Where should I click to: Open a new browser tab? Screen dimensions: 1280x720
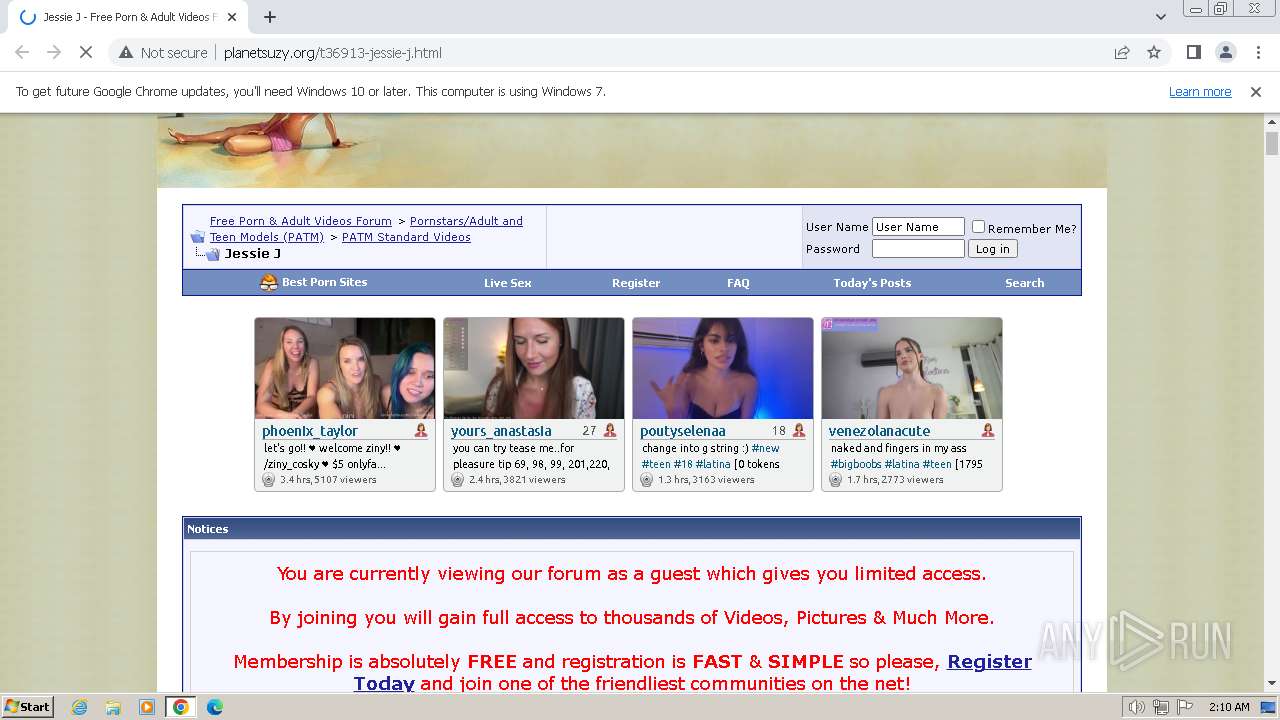coord(270,17)
